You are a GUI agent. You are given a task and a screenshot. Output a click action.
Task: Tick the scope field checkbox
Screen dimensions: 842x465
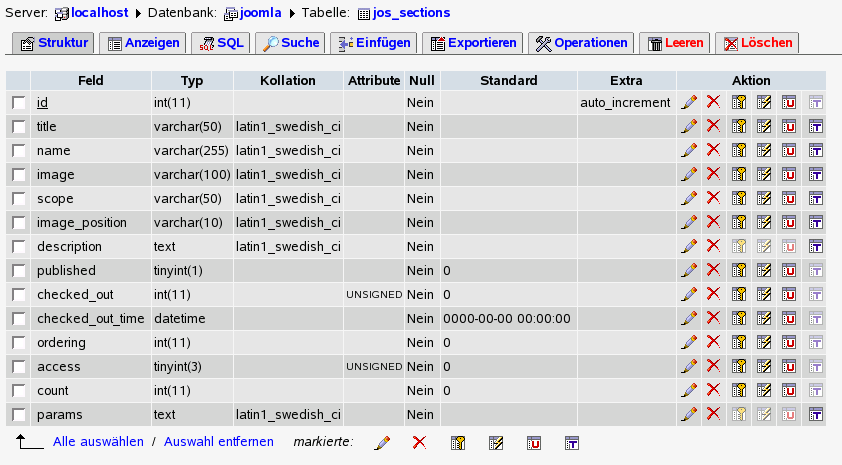click(19, 199)
